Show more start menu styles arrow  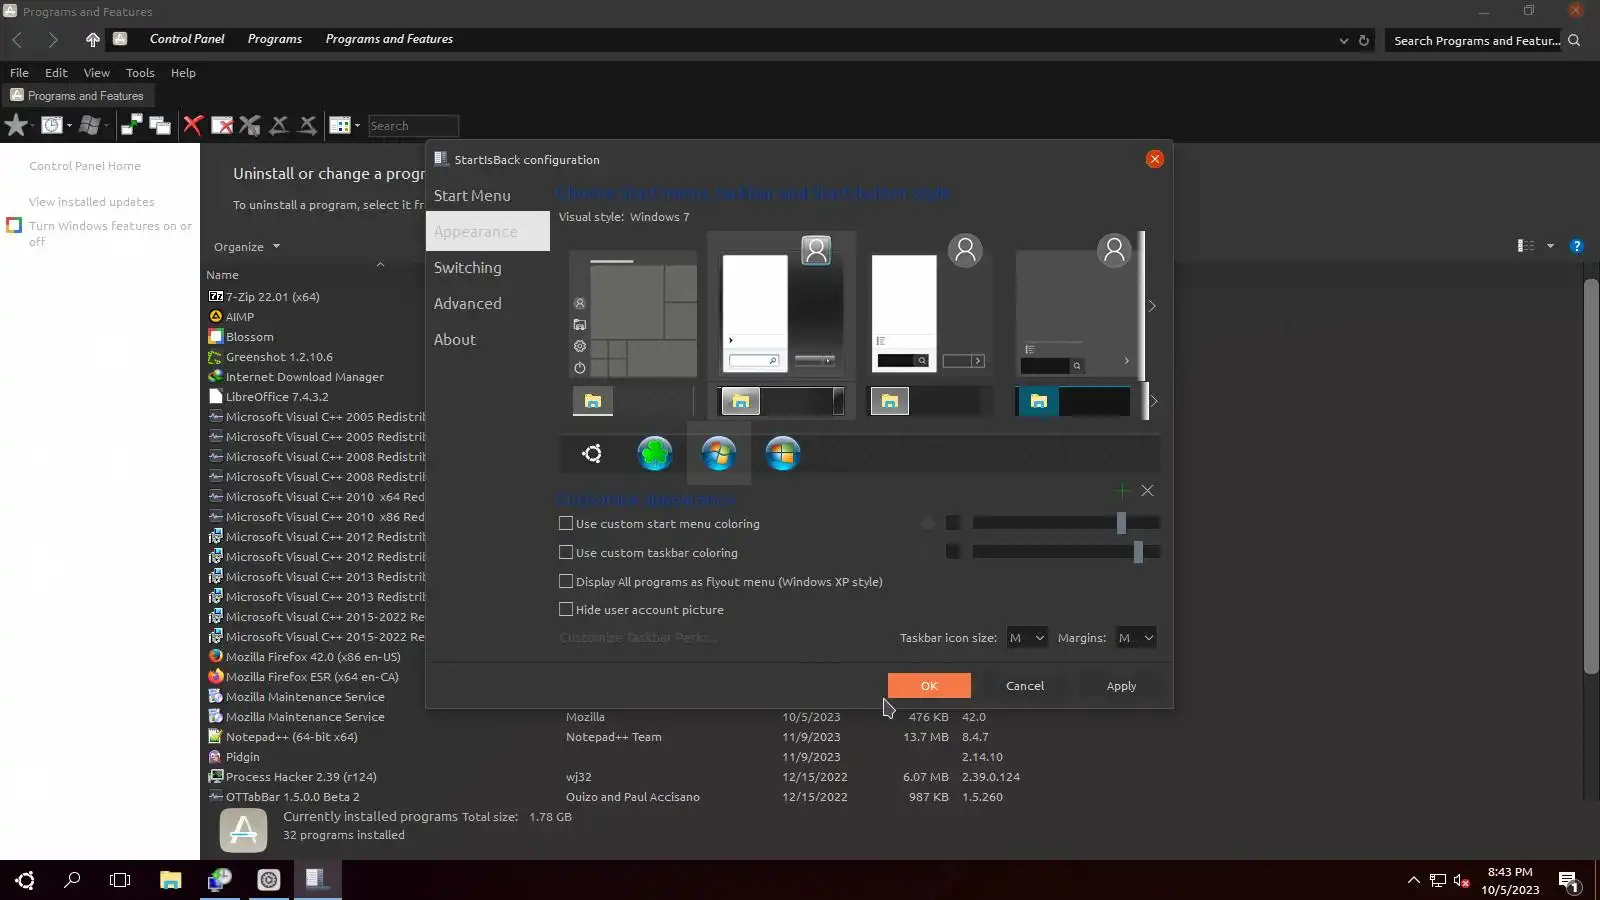pyautogui.click(x=1152, y=306)
